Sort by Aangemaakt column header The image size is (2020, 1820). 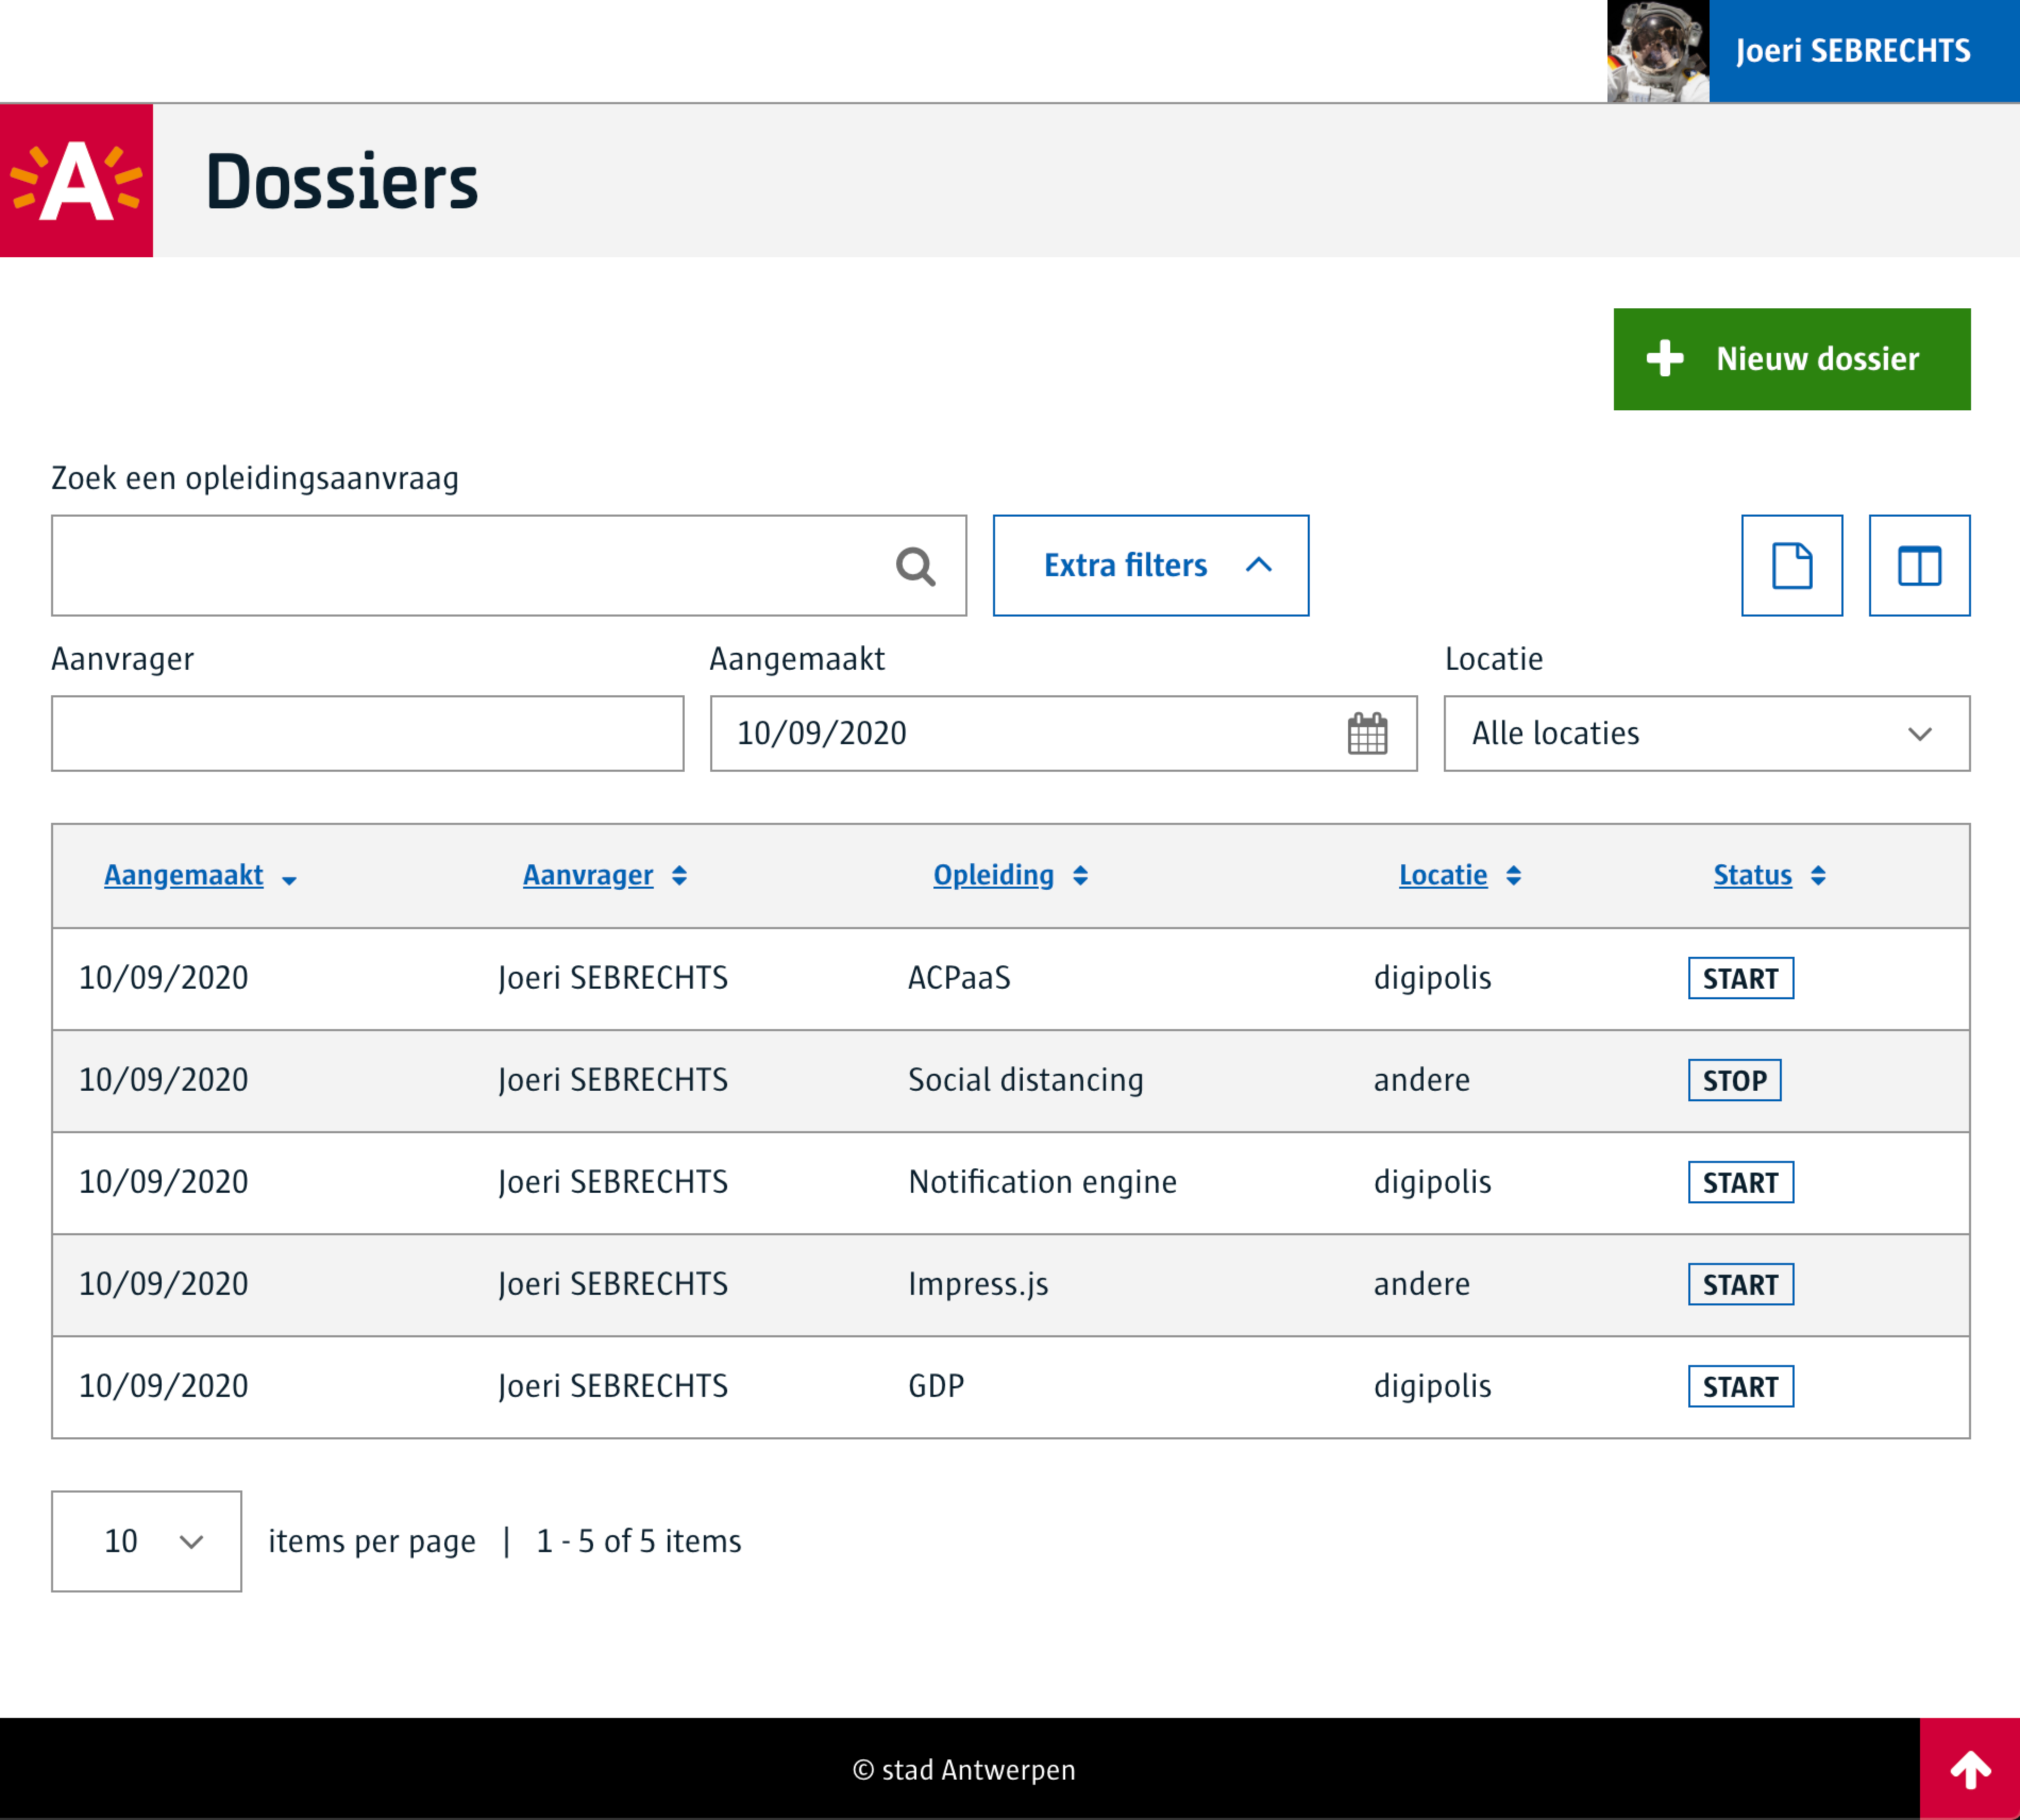pyautogui.click(x=184, y=875)
